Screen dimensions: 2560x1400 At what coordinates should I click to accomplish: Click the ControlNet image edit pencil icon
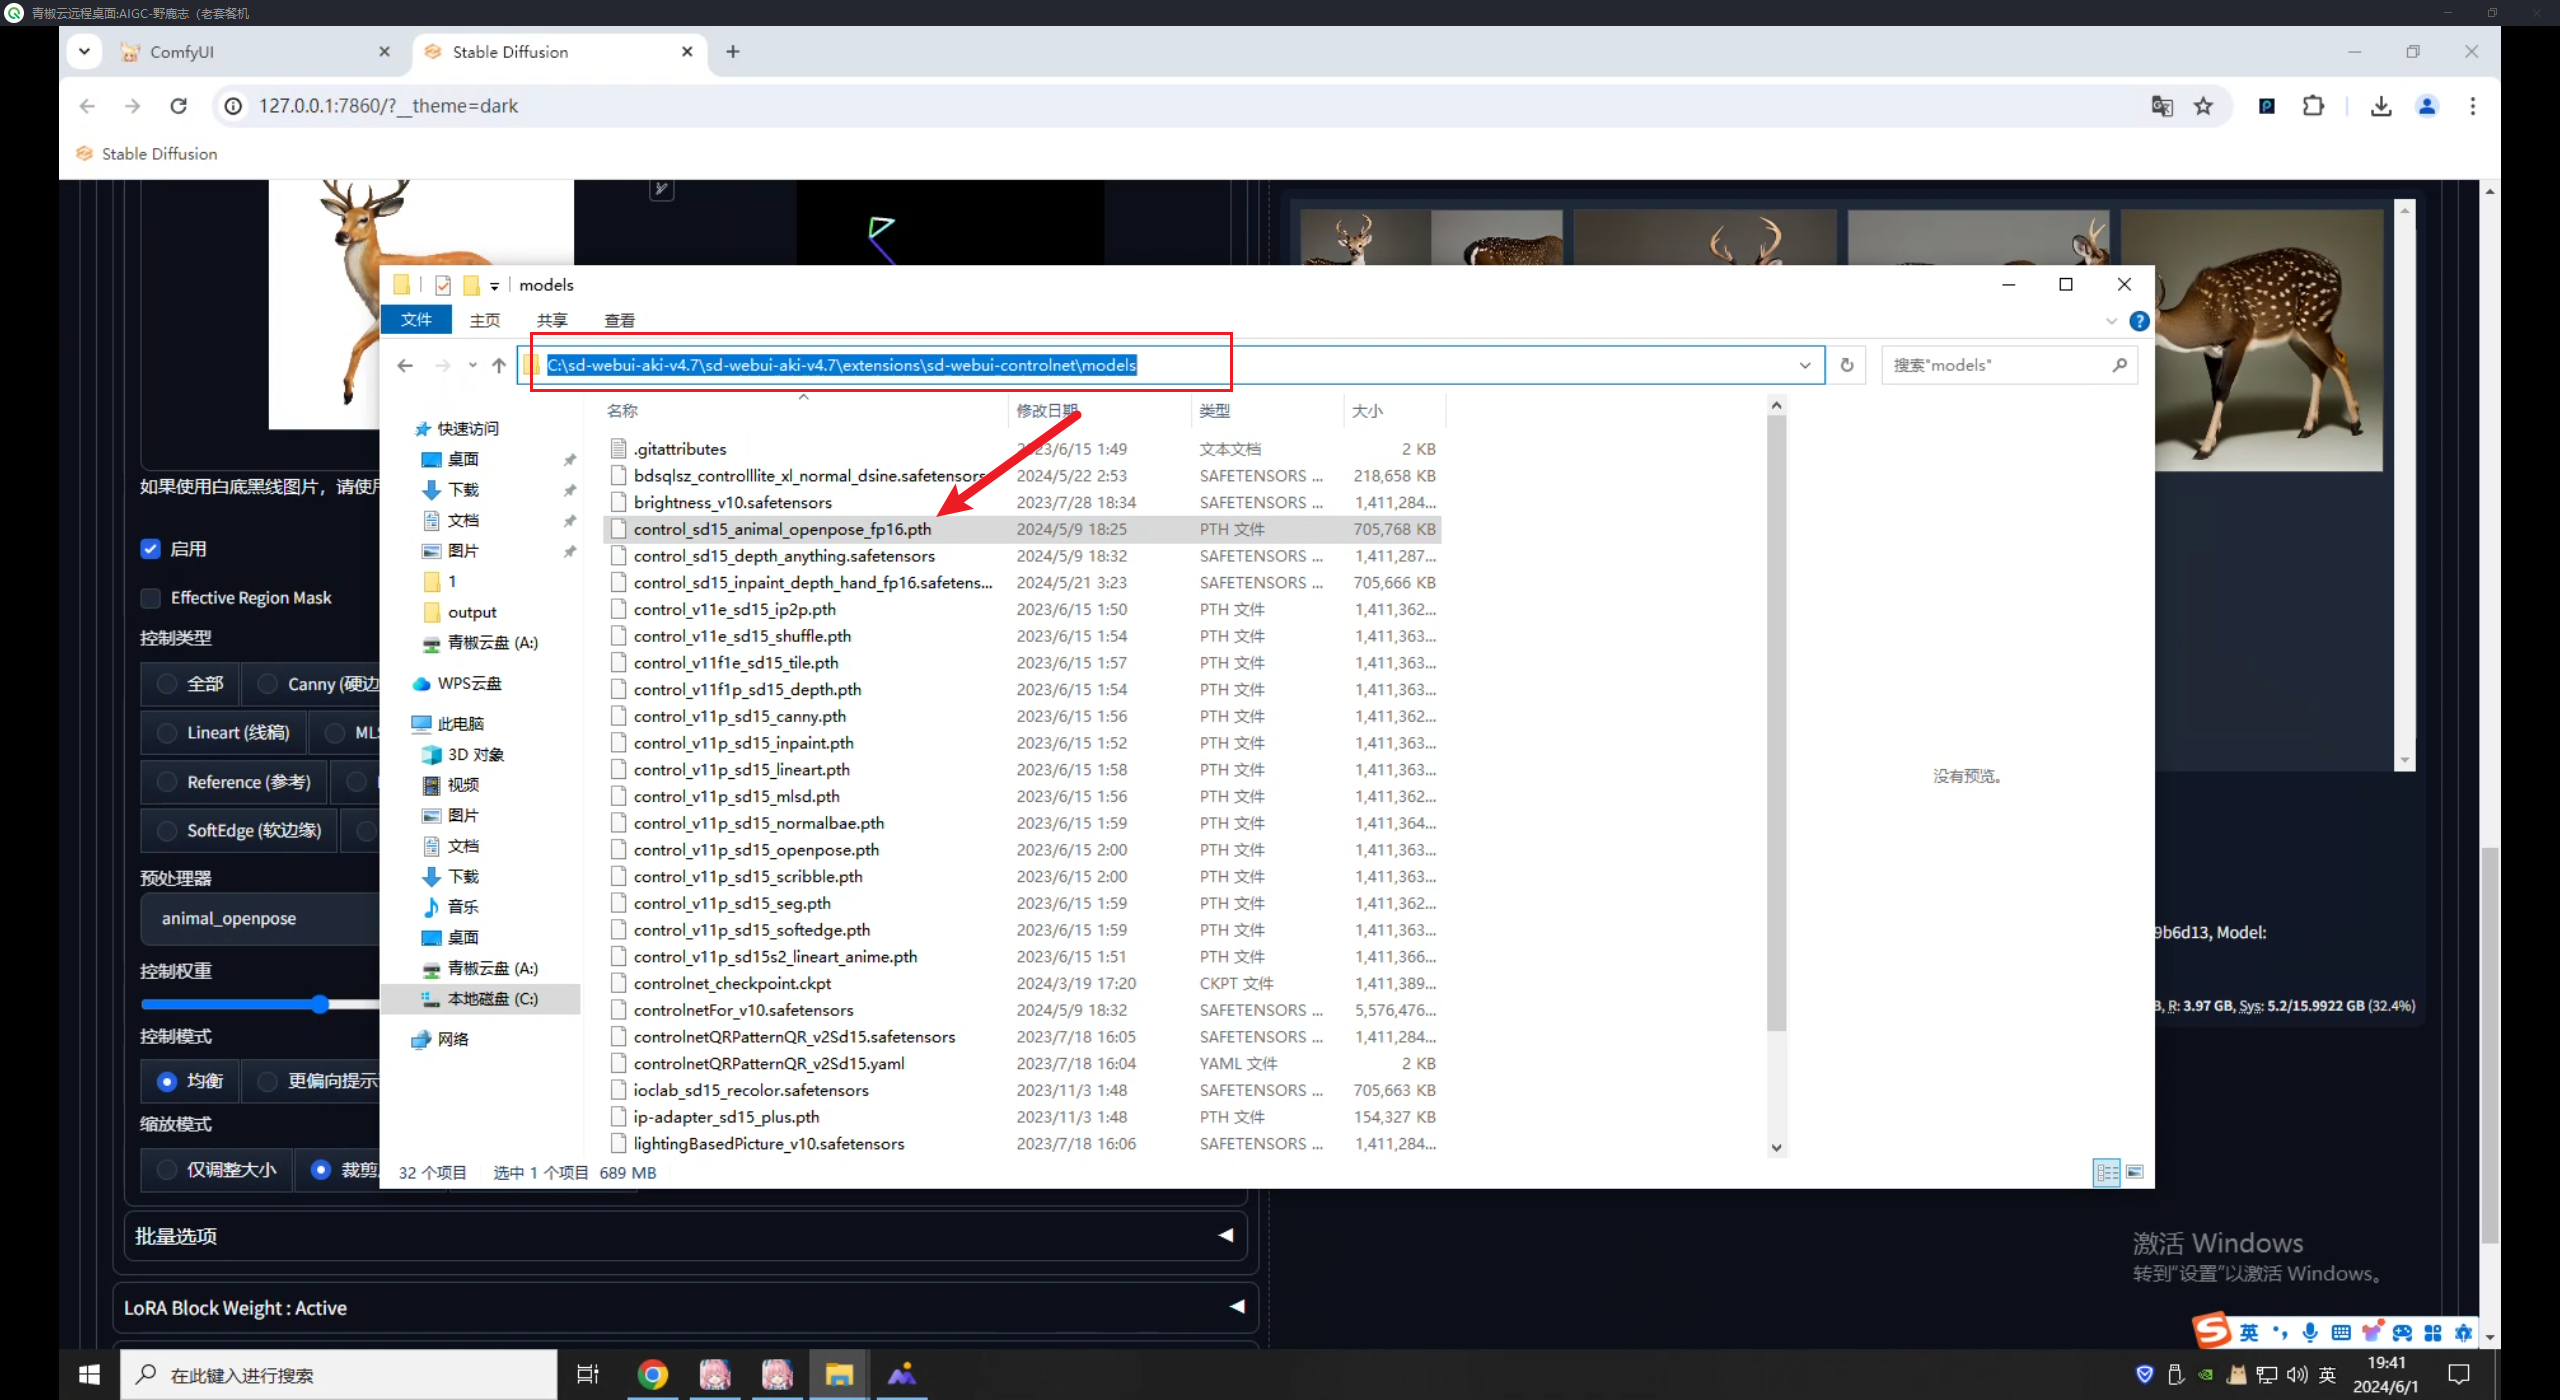point(661,188)
